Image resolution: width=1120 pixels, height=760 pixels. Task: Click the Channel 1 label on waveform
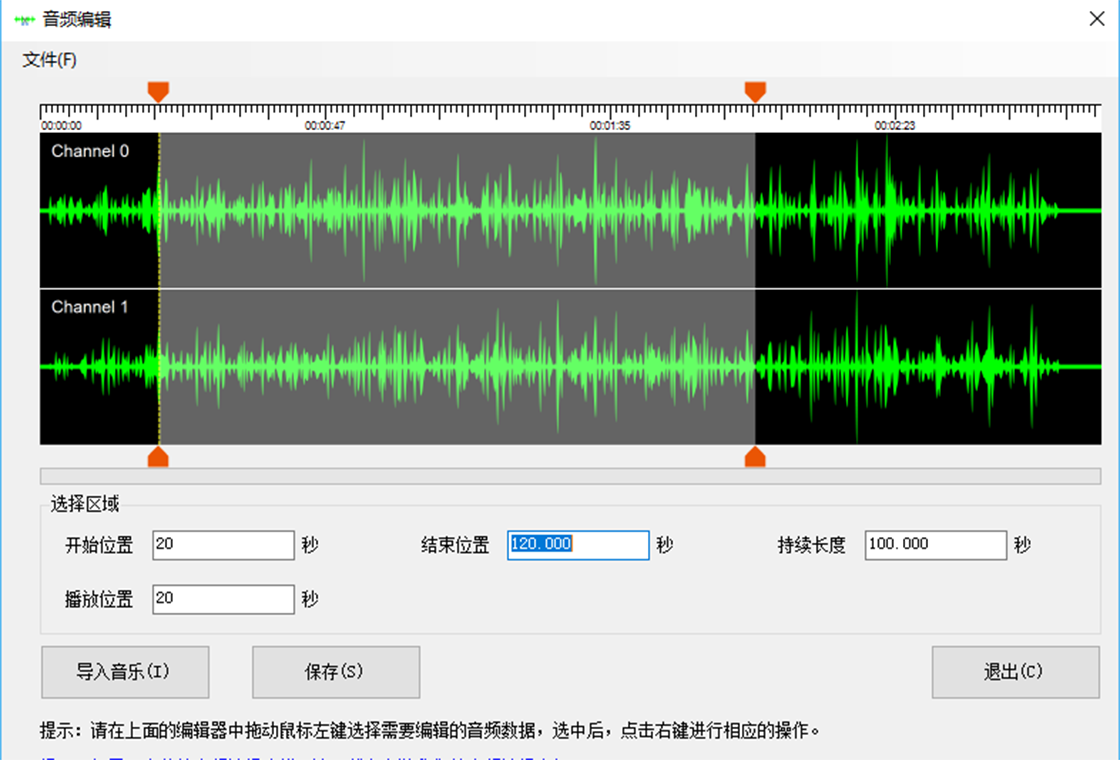(x=90, y=307)
